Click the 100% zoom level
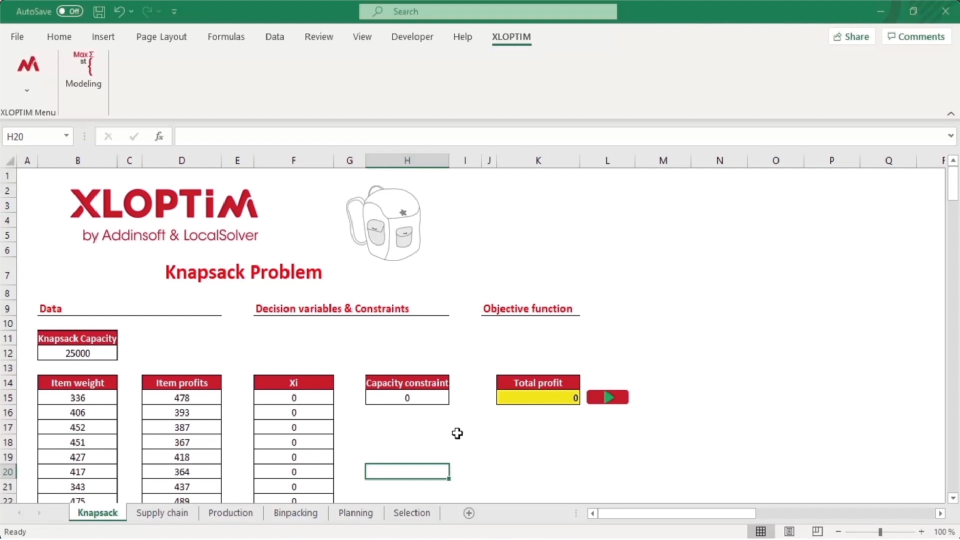Screen dimensions: 960x540 (945, 531)
